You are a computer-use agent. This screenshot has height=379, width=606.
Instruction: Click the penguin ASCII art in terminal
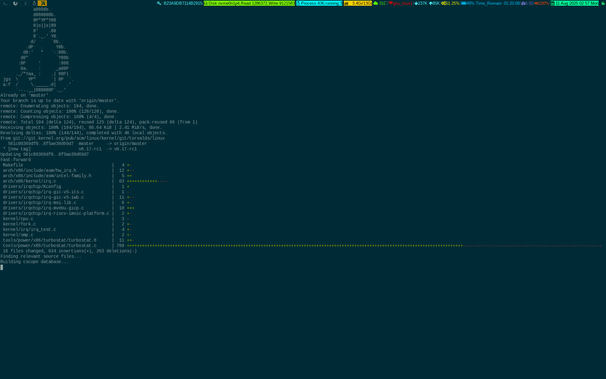coord(37,49)
